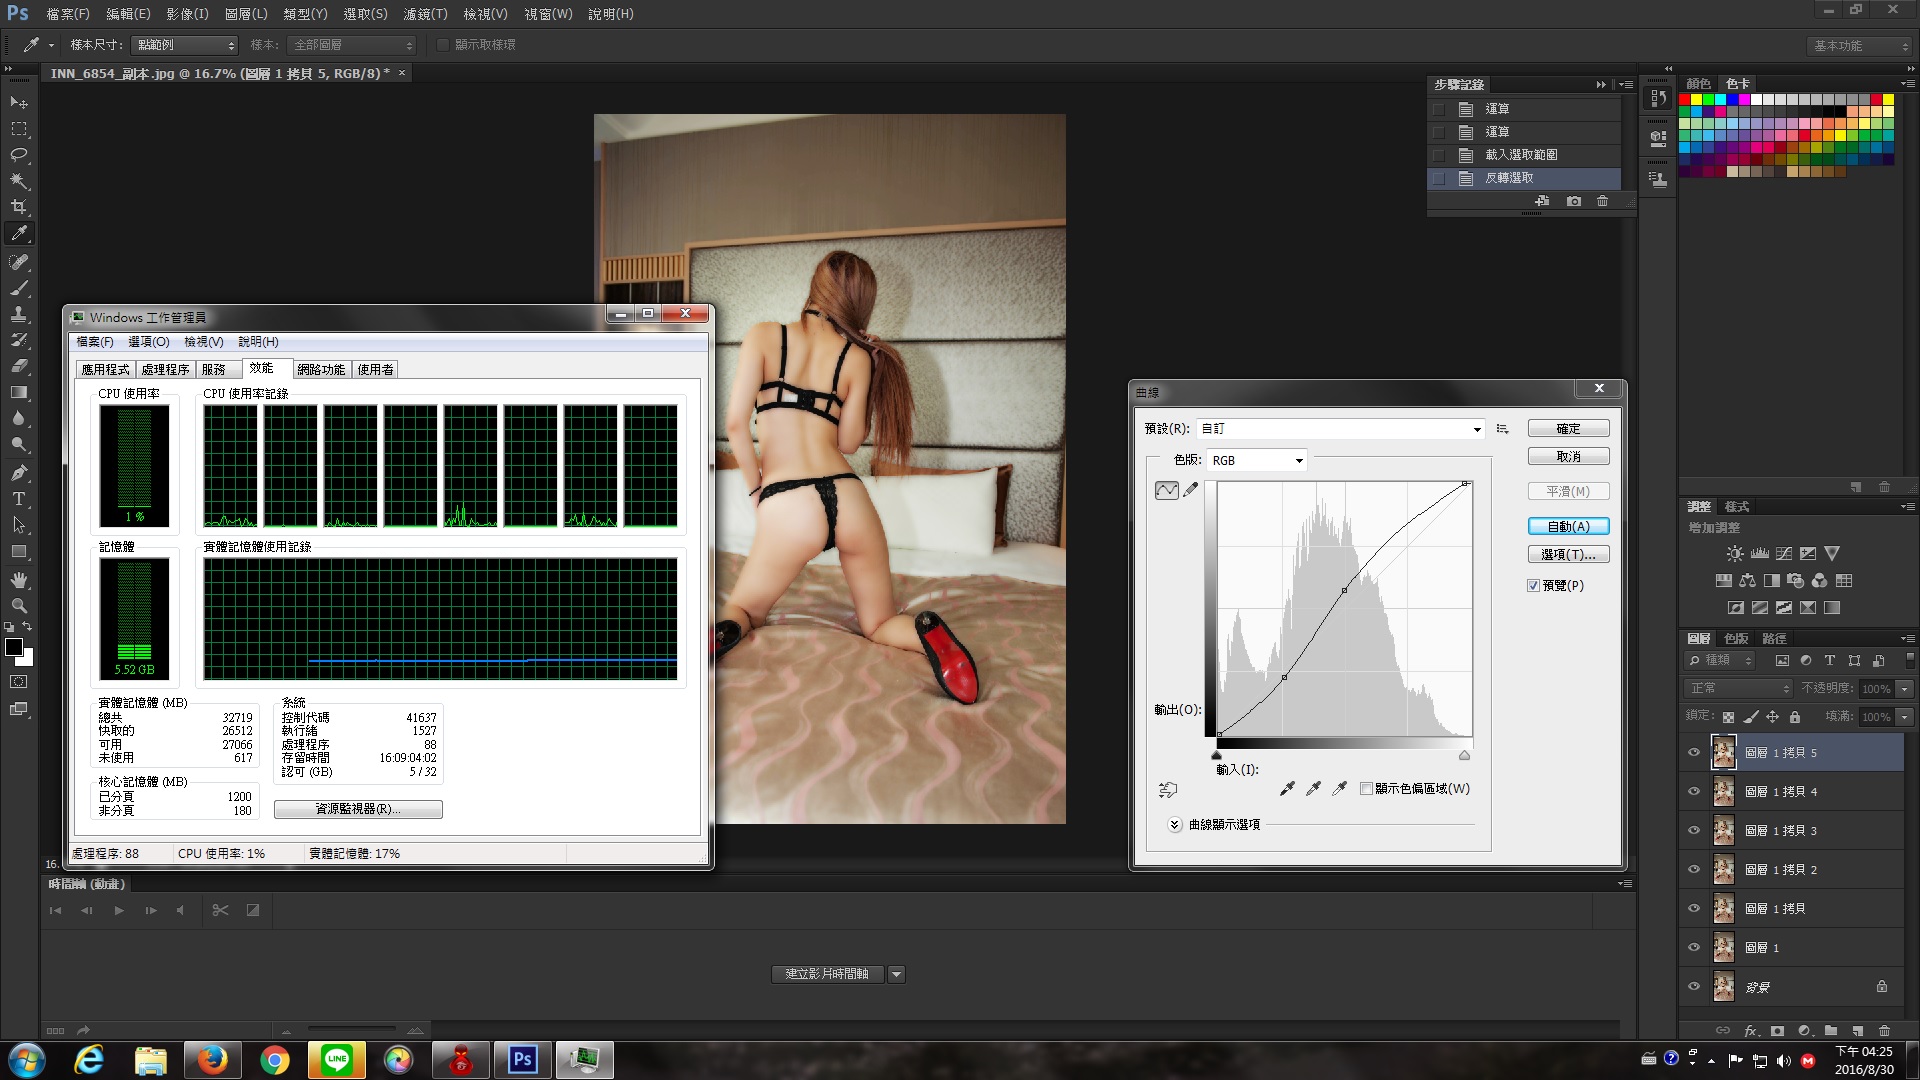Click the foreground color swatch
This screenshot has height=1080, width=1920.
[14, 648]
